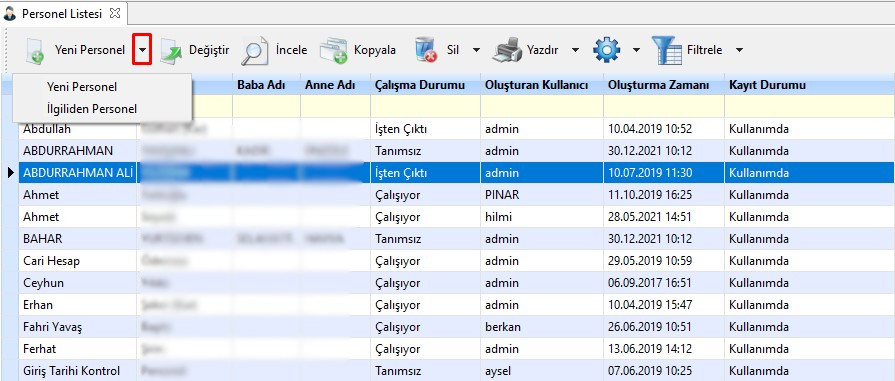The image size is (895, 381).
Task: Click the date 11.10.2019 16:25
Action: point(650,195)
